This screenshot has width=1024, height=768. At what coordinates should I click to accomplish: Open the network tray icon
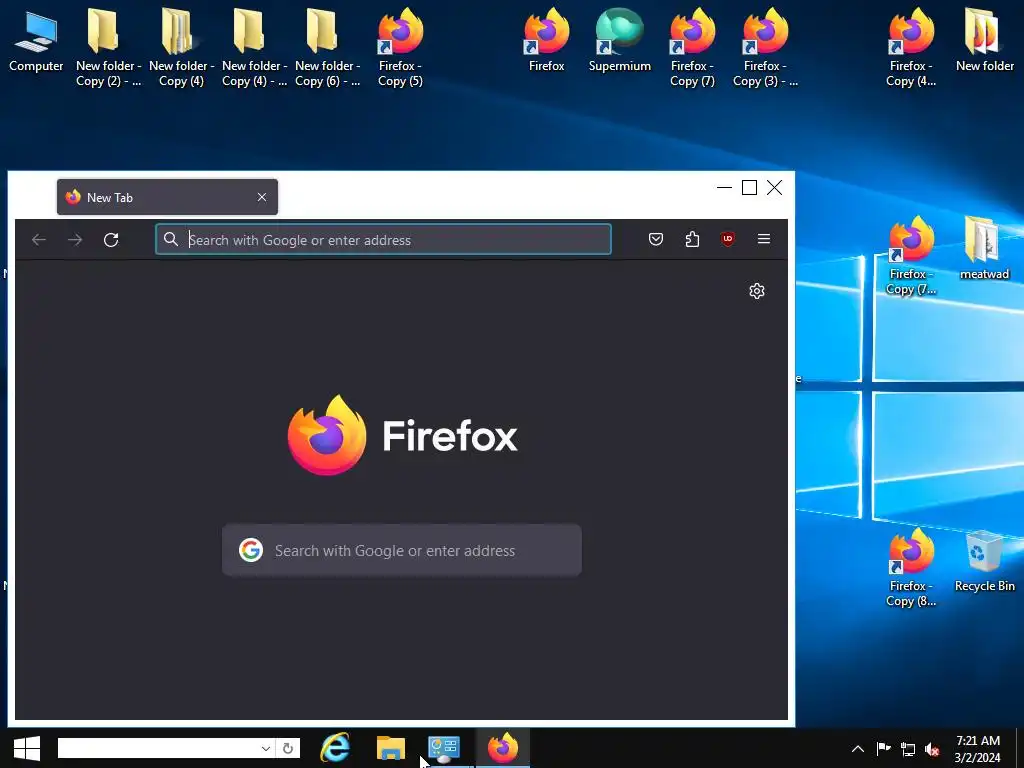(908, 749)
